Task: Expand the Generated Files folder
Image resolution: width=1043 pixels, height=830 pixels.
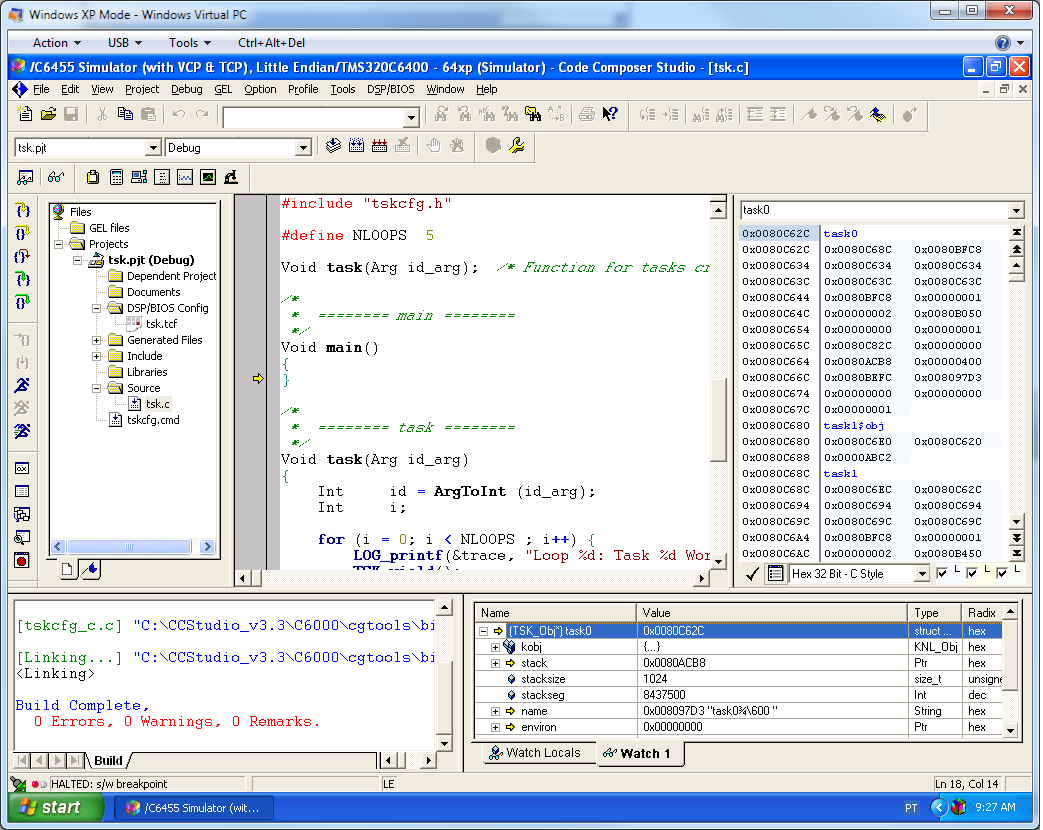Action: point(96,341)
